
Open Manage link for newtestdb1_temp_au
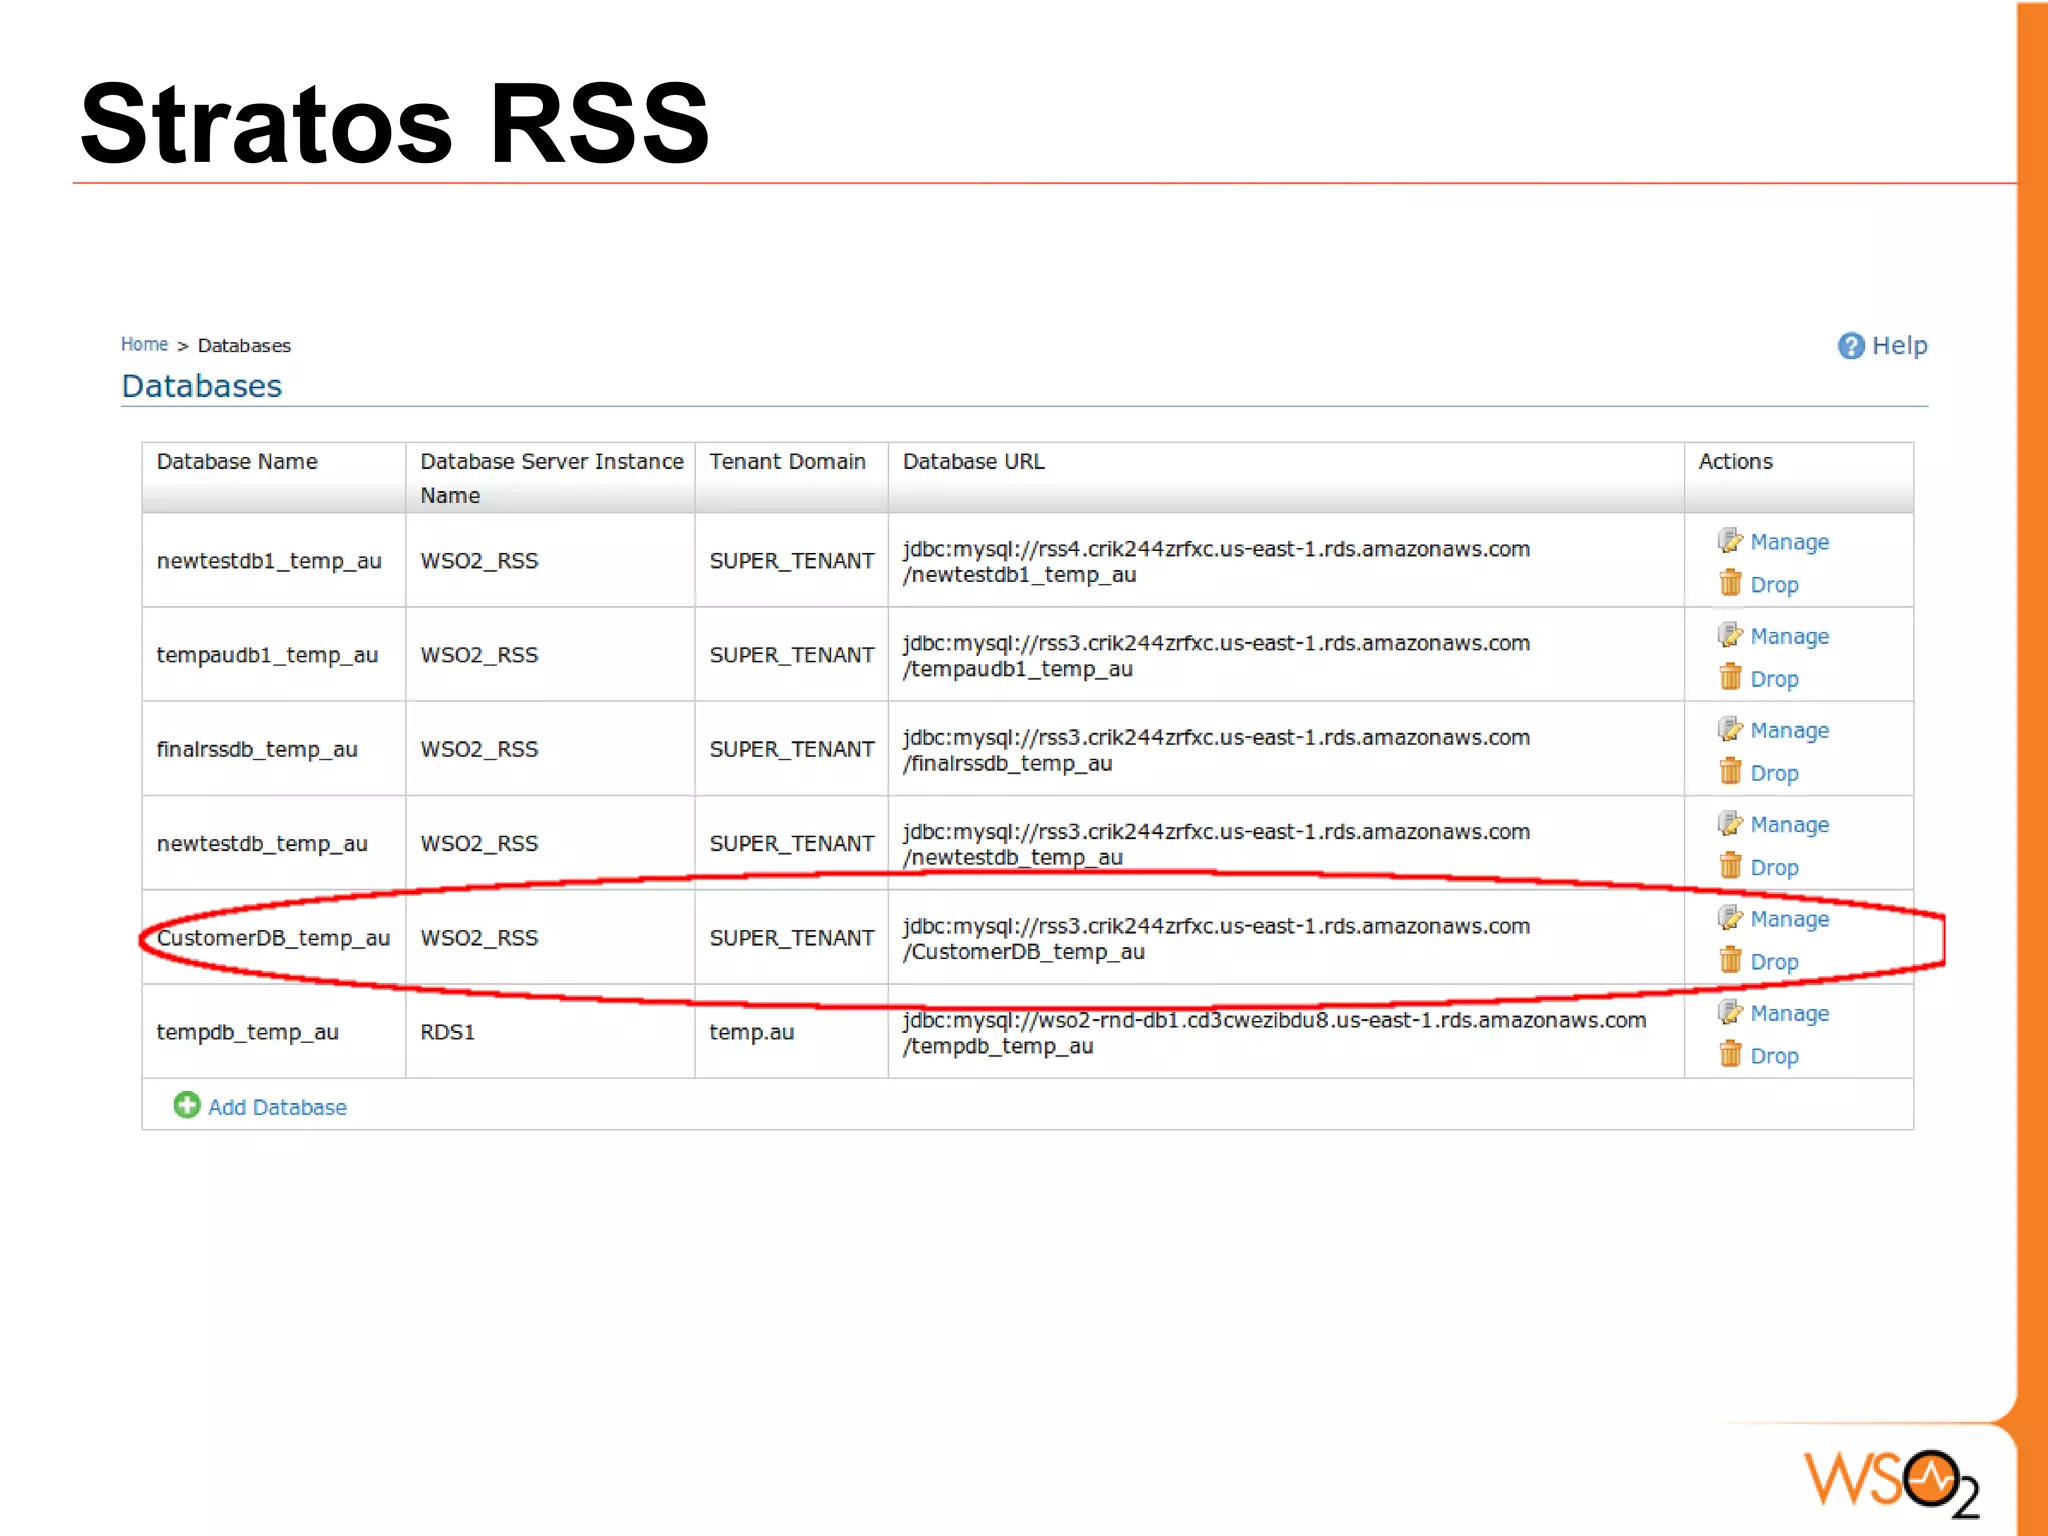point(1789,542)
